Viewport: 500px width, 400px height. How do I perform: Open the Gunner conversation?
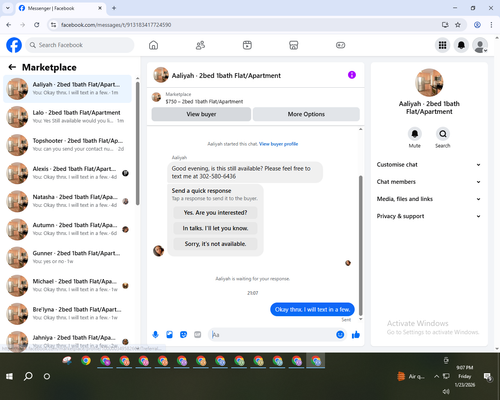click(x=68, y=257)
